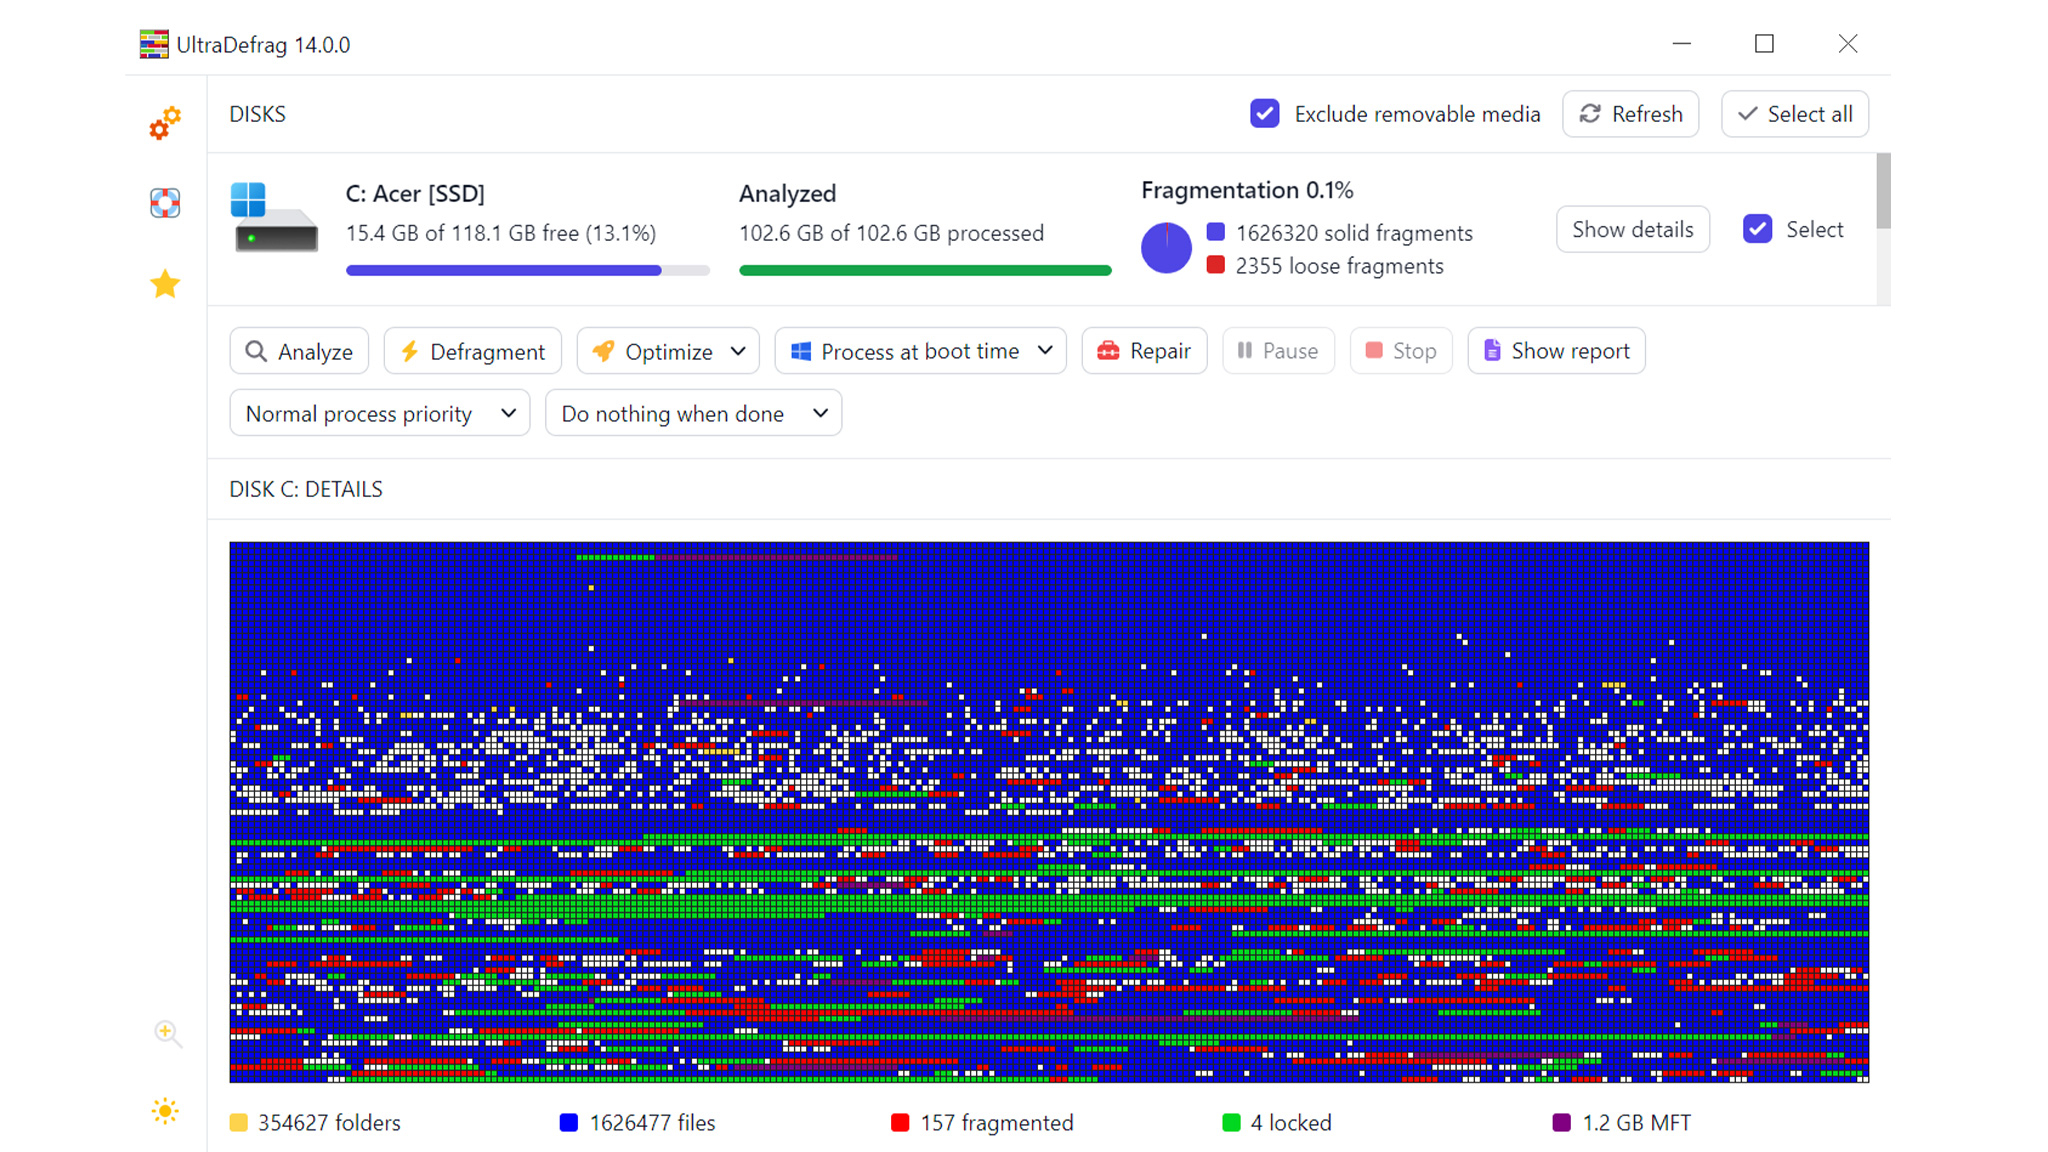Uncheck Exclude removable media
The height and width of the screenshot is (1152, 2048).
tap(1265, 114)
